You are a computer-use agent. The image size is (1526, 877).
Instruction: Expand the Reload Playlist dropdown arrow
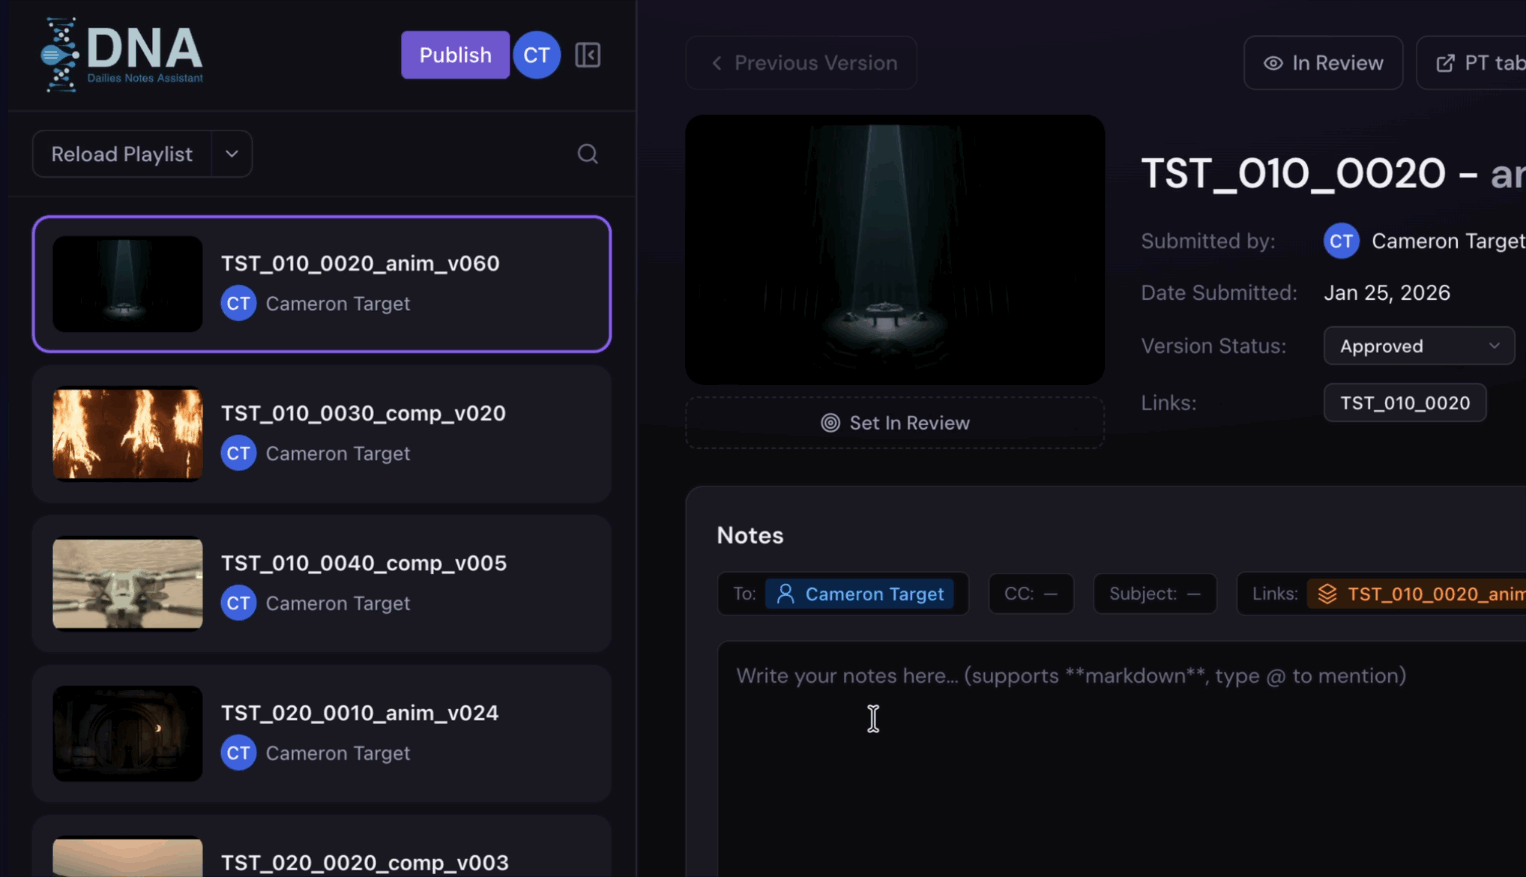(232, 154)
